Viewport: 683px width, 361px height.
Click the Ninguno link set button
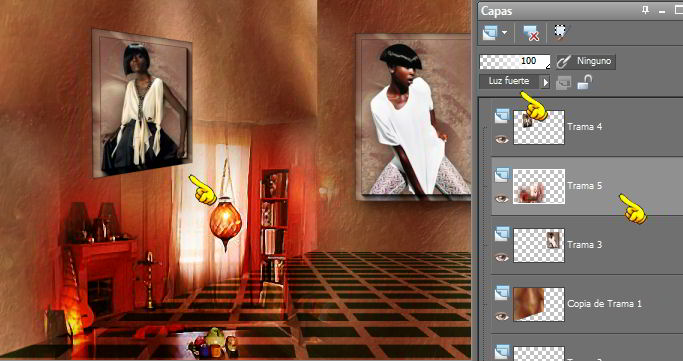tap(585, 61)
